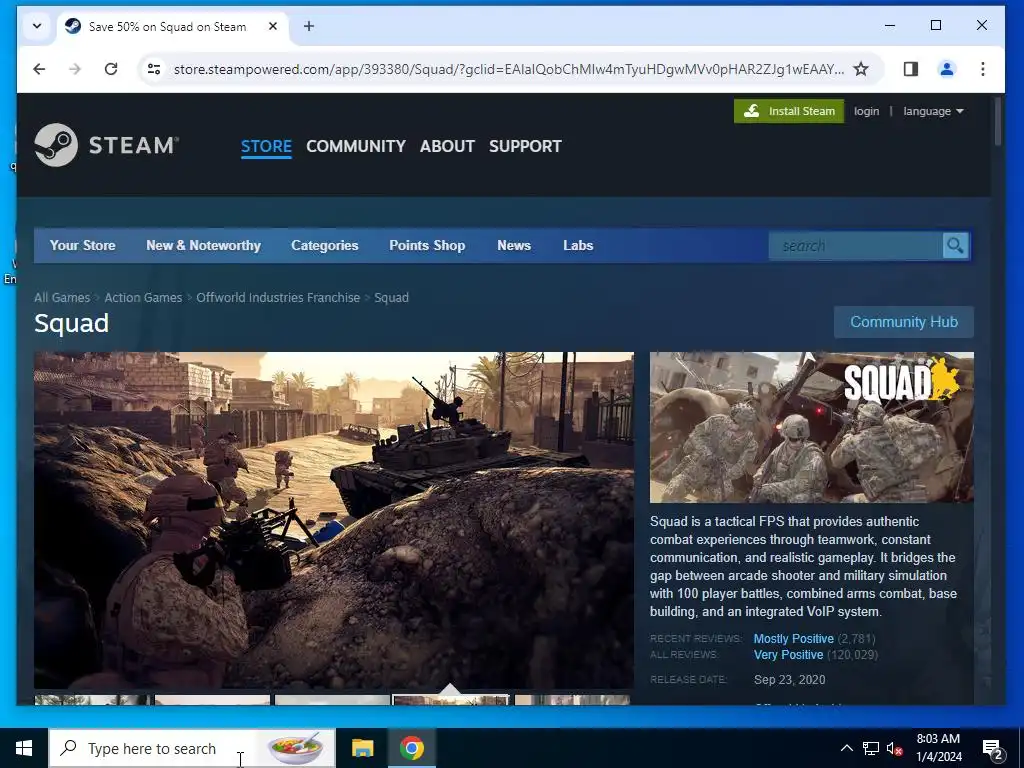Open the SUPPORT page
The image size is (1024, 768).
[526, 146]
